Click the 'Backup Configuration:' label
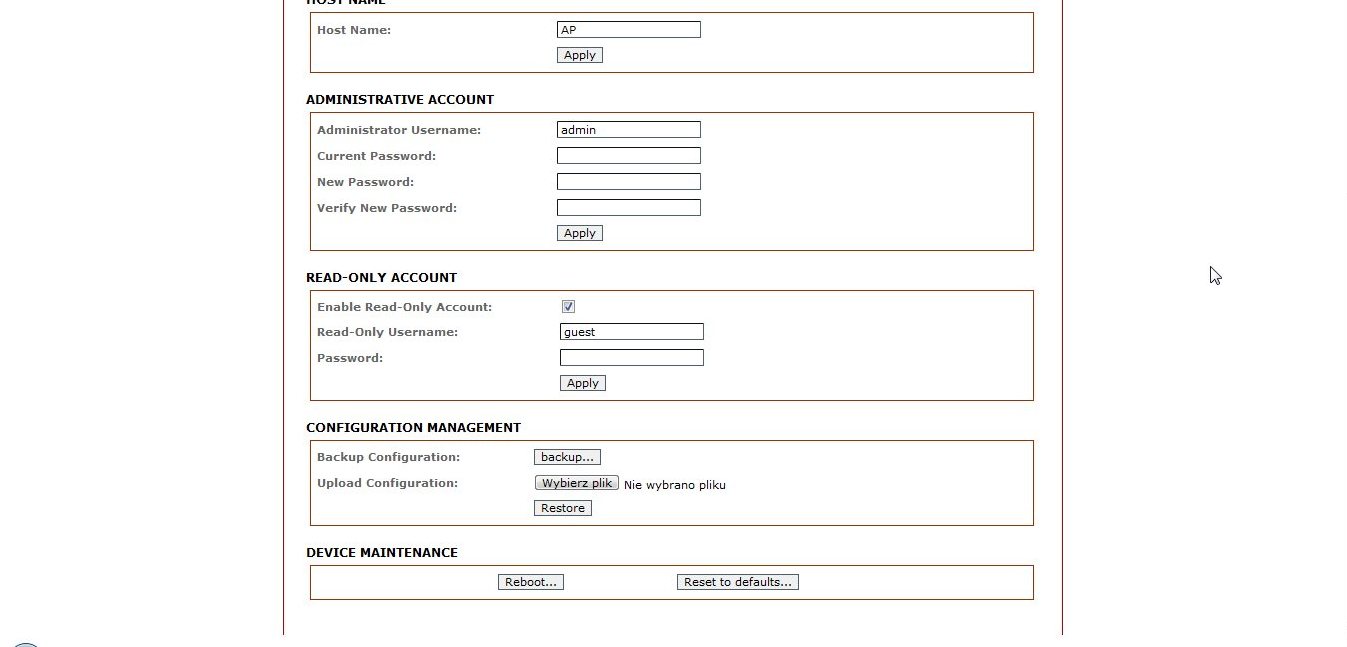Image resolution: width=1347 pixels, height=647 pixels. click(x=388, y=457)
